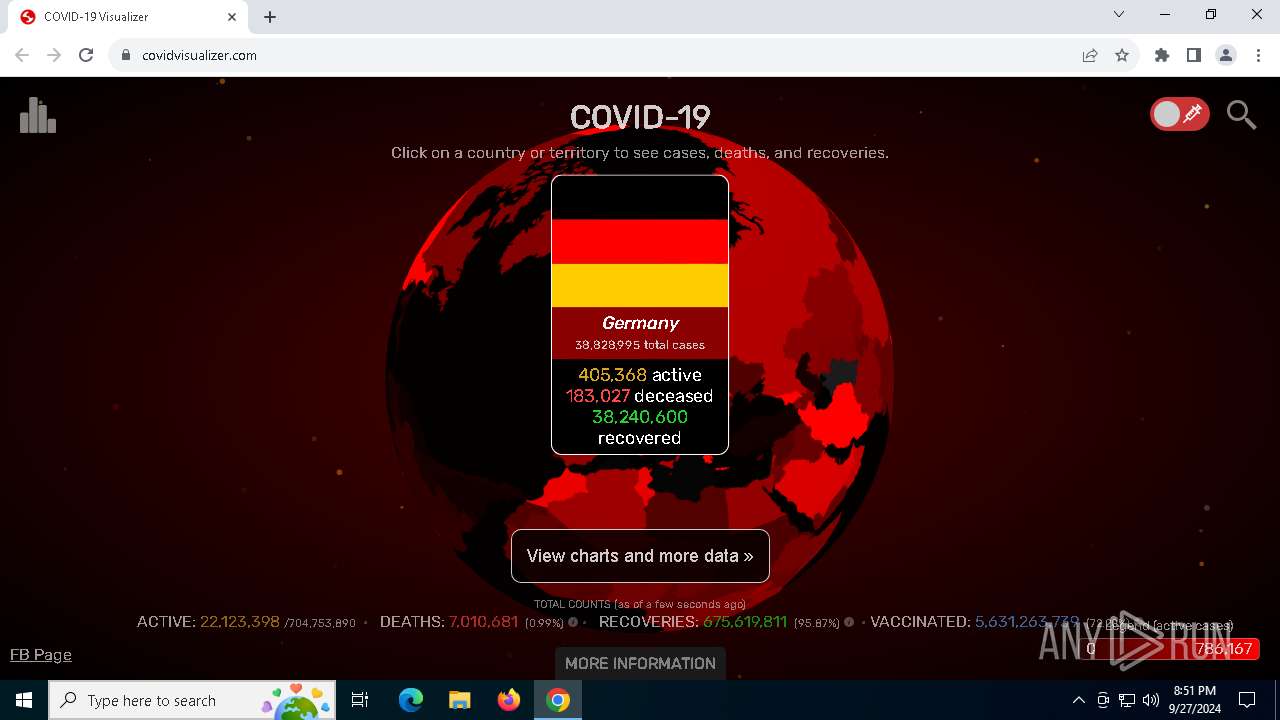Click the total ACTIVE cases figure
1280x720 pixels.
click(240, 622)
